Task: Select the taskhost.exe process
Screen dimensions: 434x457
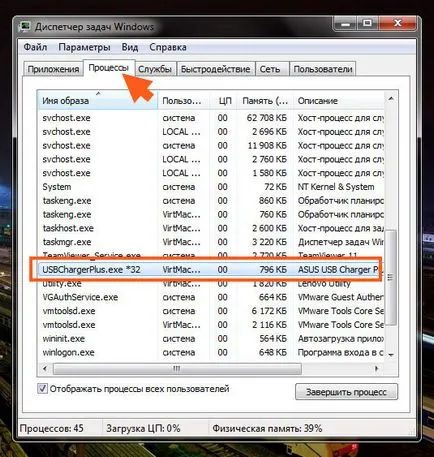Action: pos(211,228)
